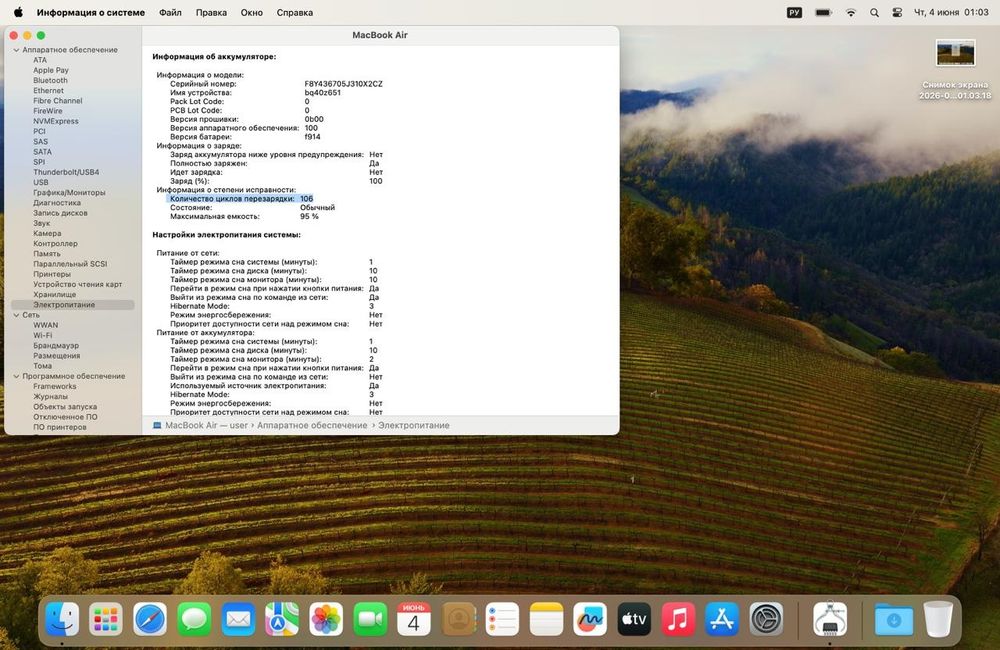The height and width of the screenshot is (650, 1000).
Task: Open Photos from the Dock
Action: click(326, 619)
